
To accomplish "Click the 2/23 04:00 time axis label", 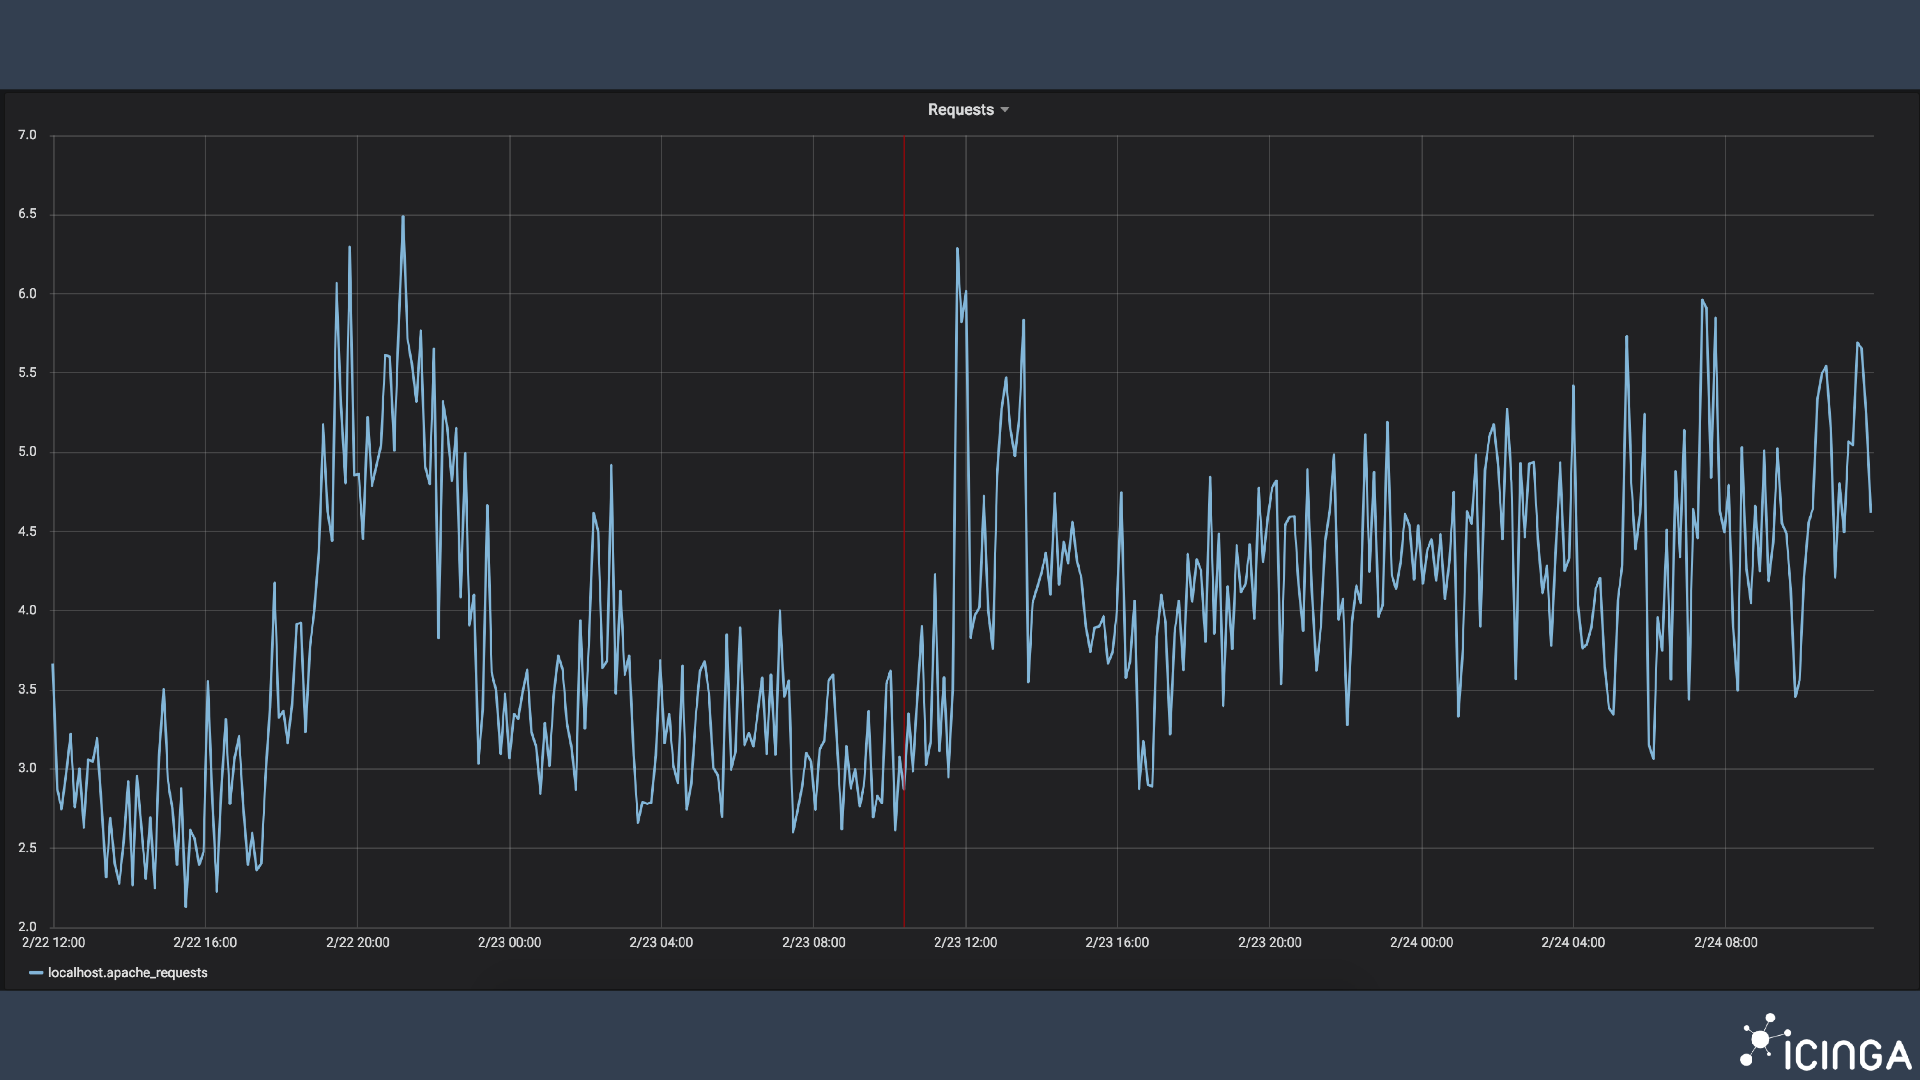I will pyautogui.click(x=661, y=943).
